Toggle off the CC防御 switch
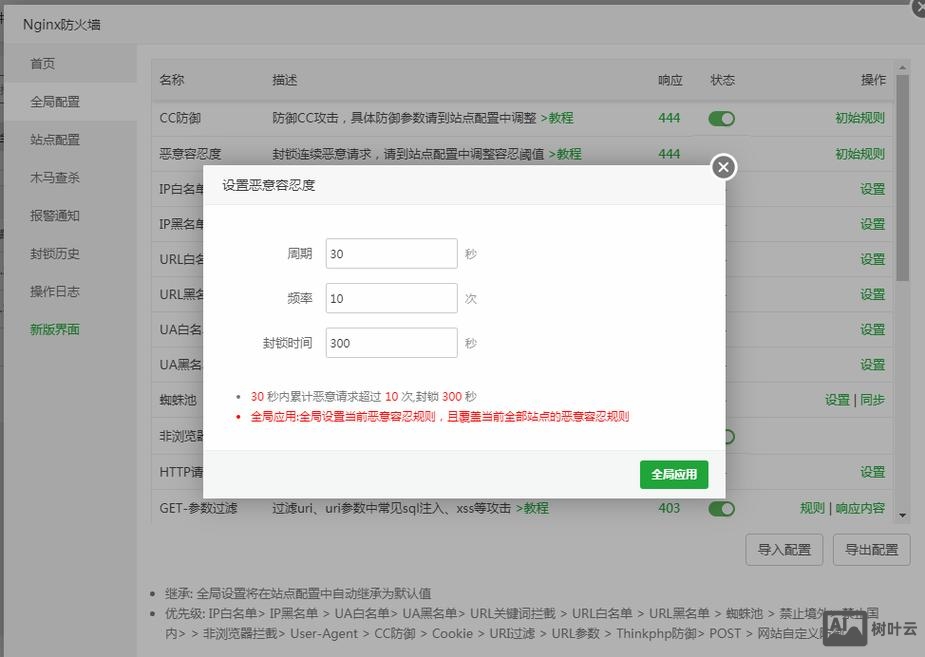 (721, 117)
